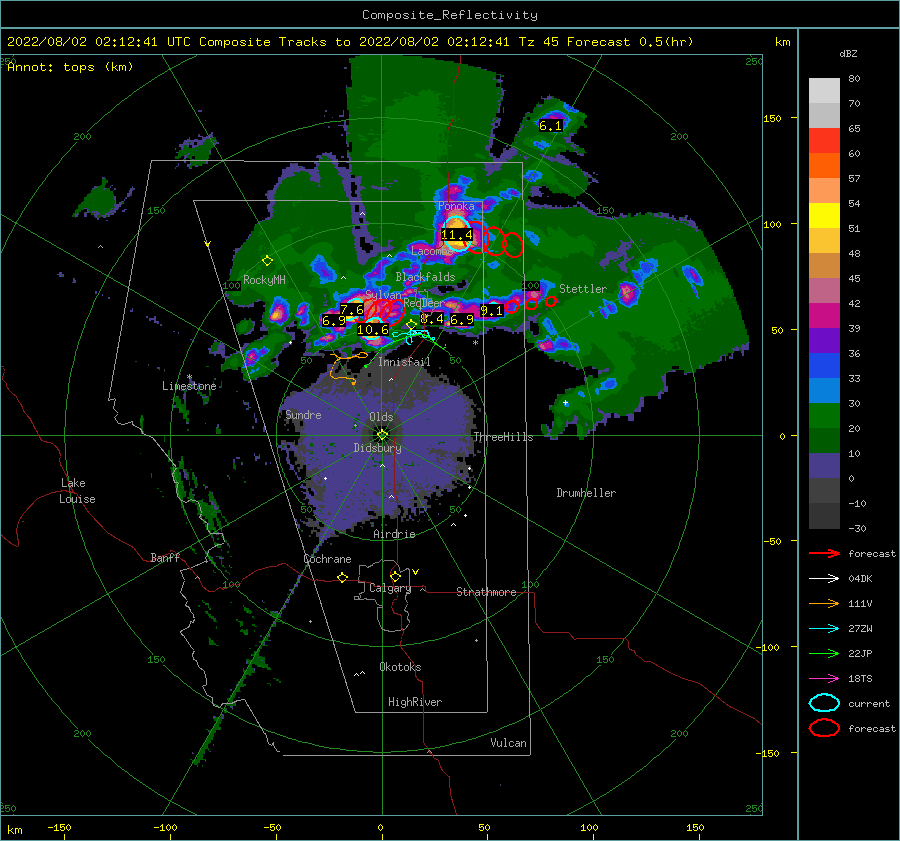Screen dimensions: 900x841
Task: Click the slate-purple 10 dBZ color swatch
Action: 824,466
